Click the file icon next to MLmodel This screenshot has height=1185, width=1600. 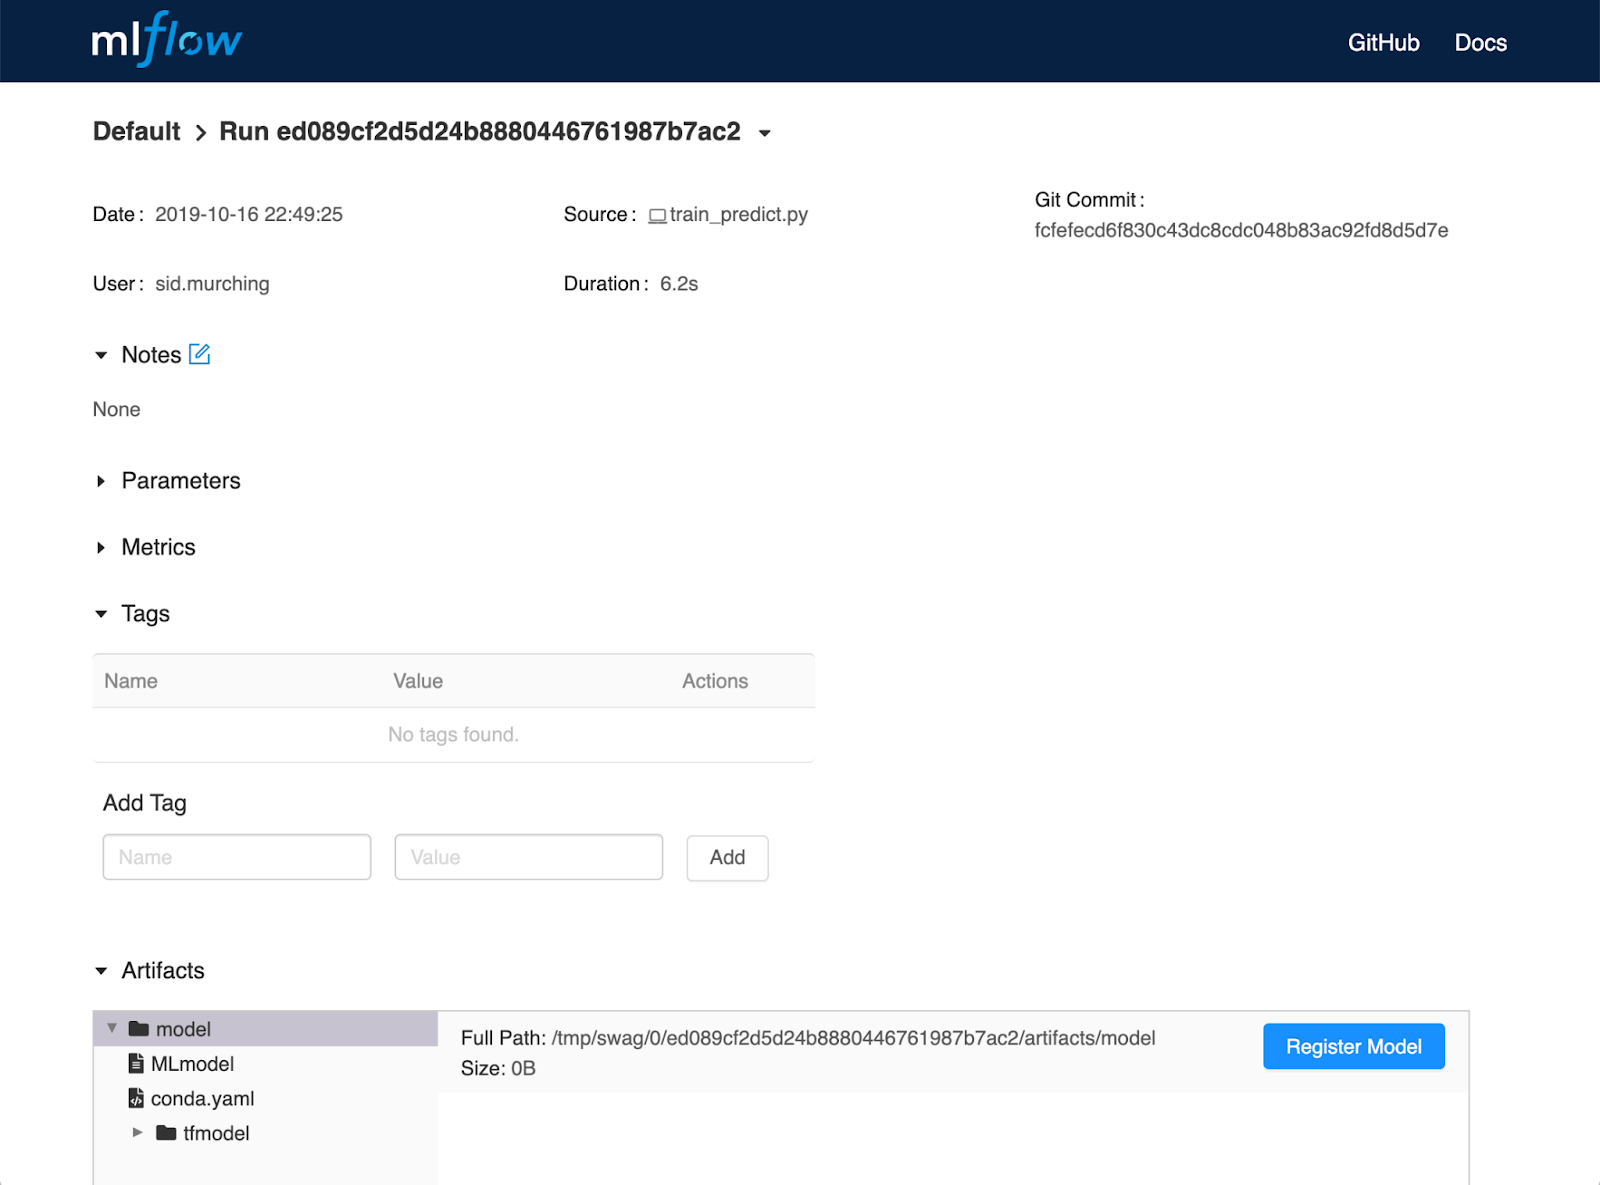click(136, 1063)
